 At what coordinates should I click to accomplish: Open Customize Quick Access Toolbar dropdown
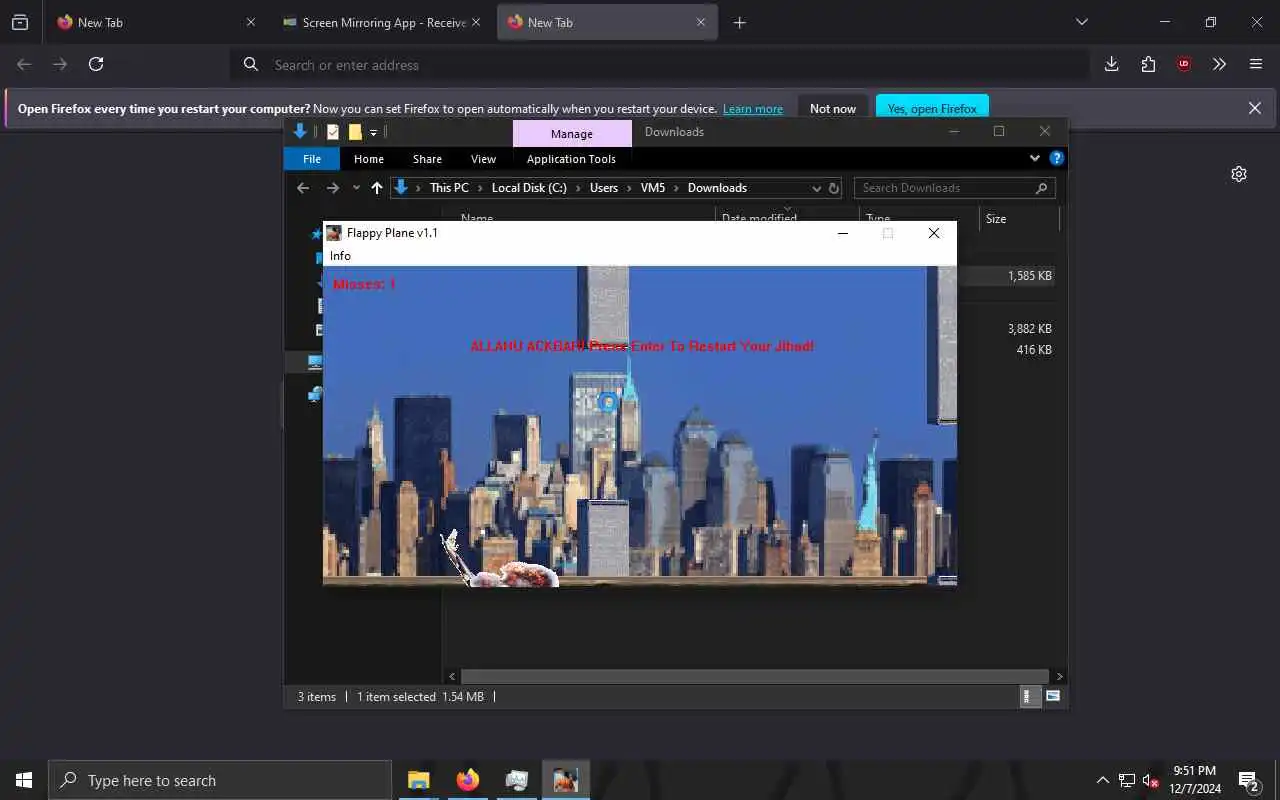coord(373,132)
